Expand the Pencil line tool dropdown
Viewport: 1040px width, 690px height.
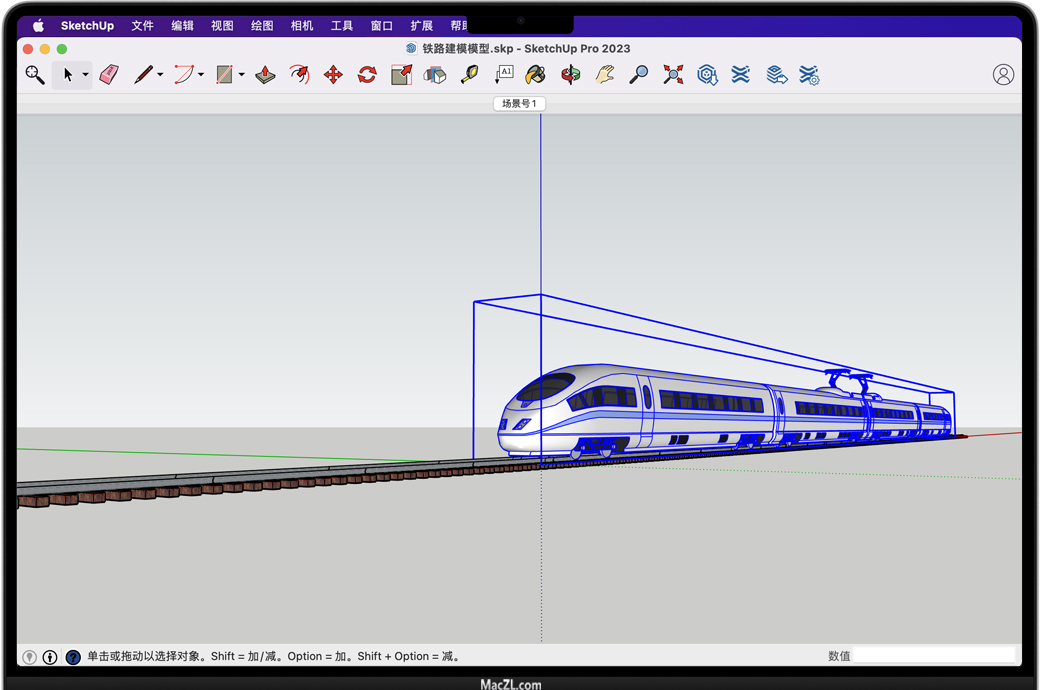[160, 75]
